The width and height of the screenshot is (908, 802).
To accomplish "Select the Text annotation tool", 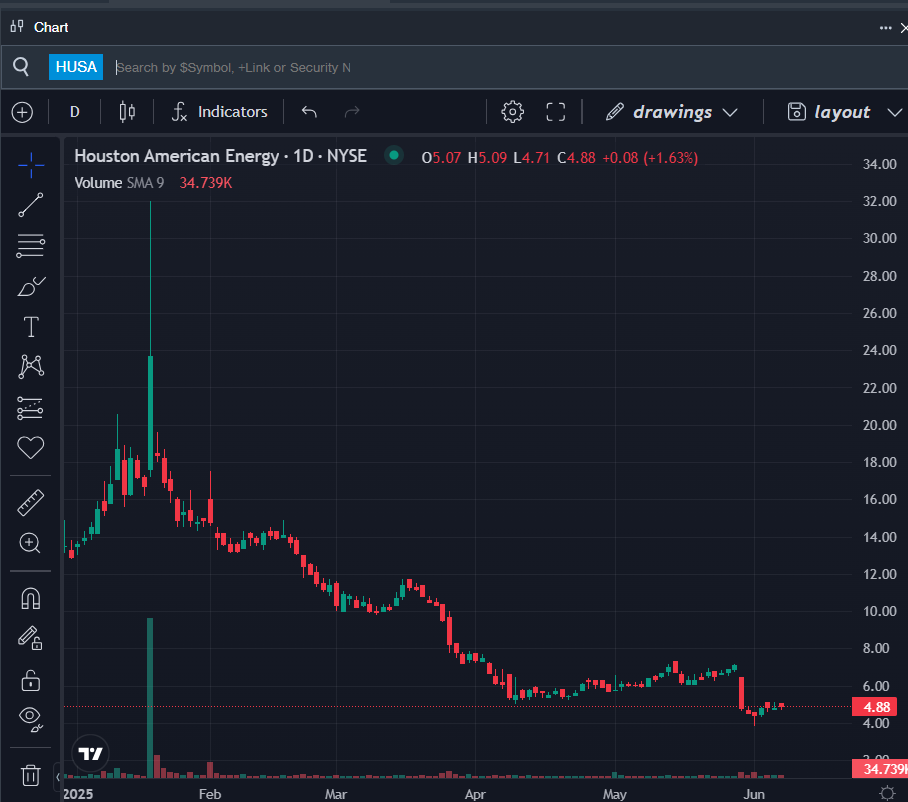I will [x=31, y=327].
